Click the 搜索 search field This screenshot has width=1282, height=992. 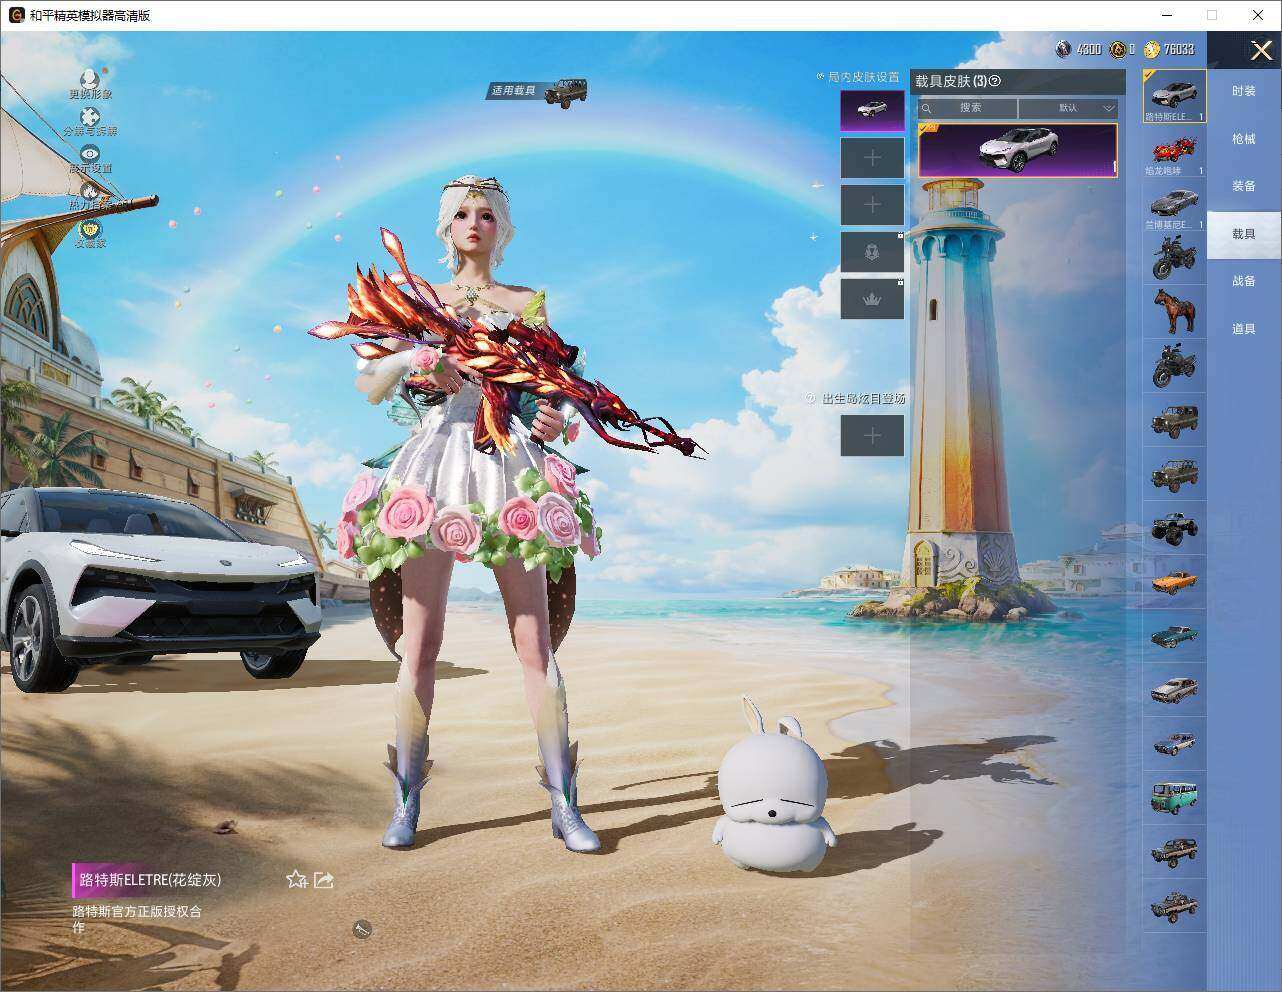(968, 108)
